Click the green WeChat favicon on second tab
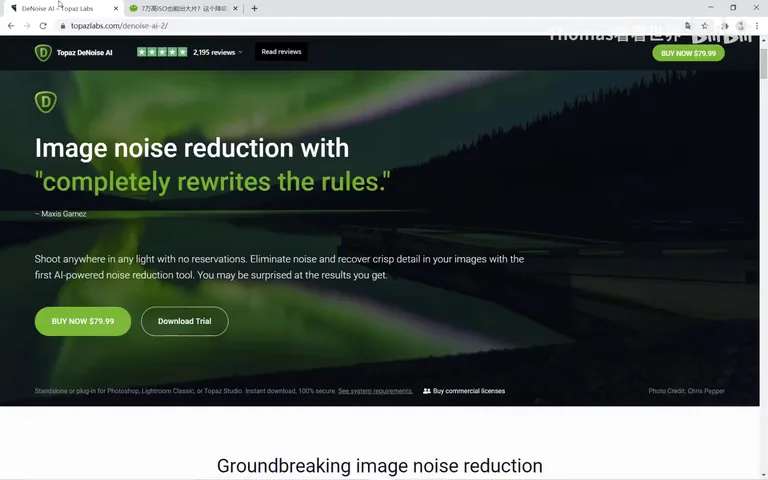This screenshot has width=768, height=480. pyautogui.click(x=133, y=8)
